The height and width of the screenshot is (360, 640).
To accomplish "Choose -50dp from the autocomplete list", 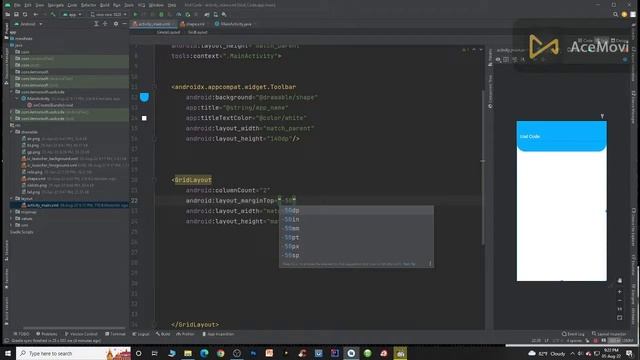I will [356, 210].
